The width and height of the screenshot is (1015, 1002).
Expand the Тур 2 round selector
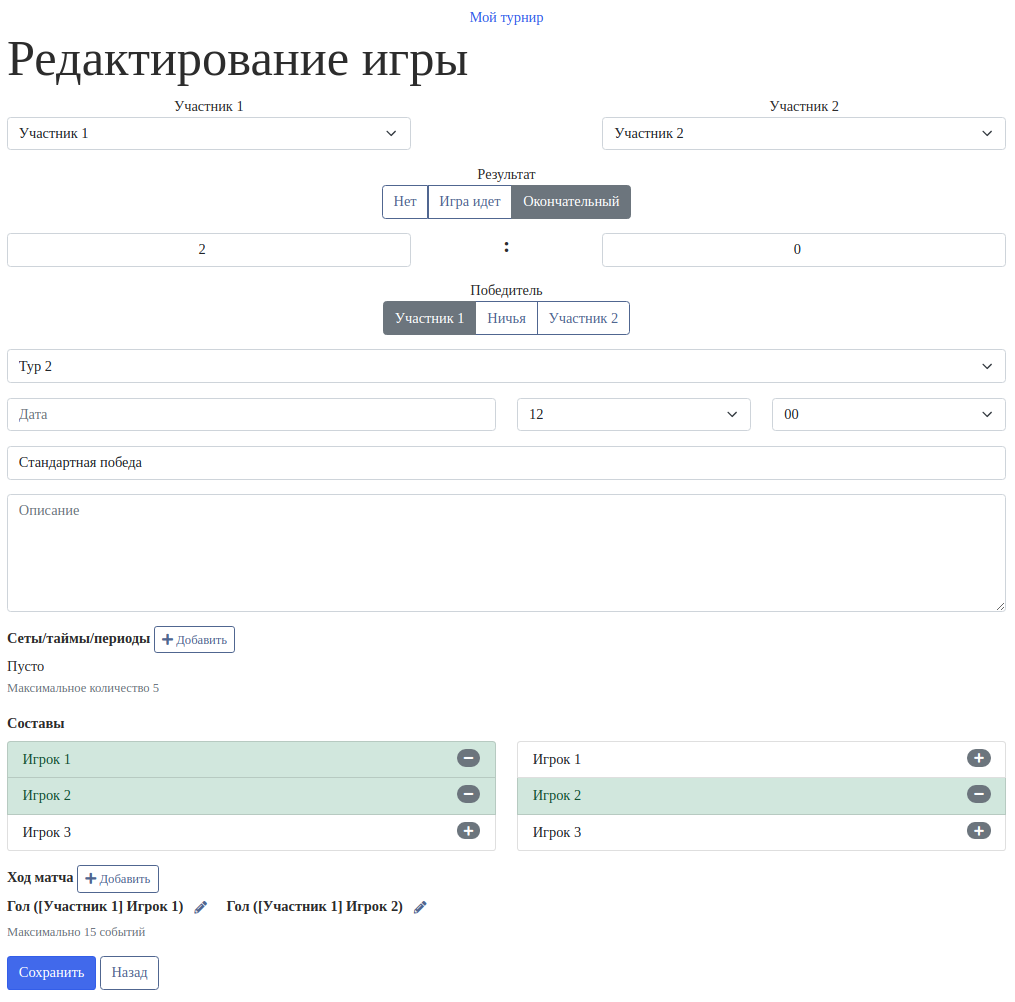506,366
